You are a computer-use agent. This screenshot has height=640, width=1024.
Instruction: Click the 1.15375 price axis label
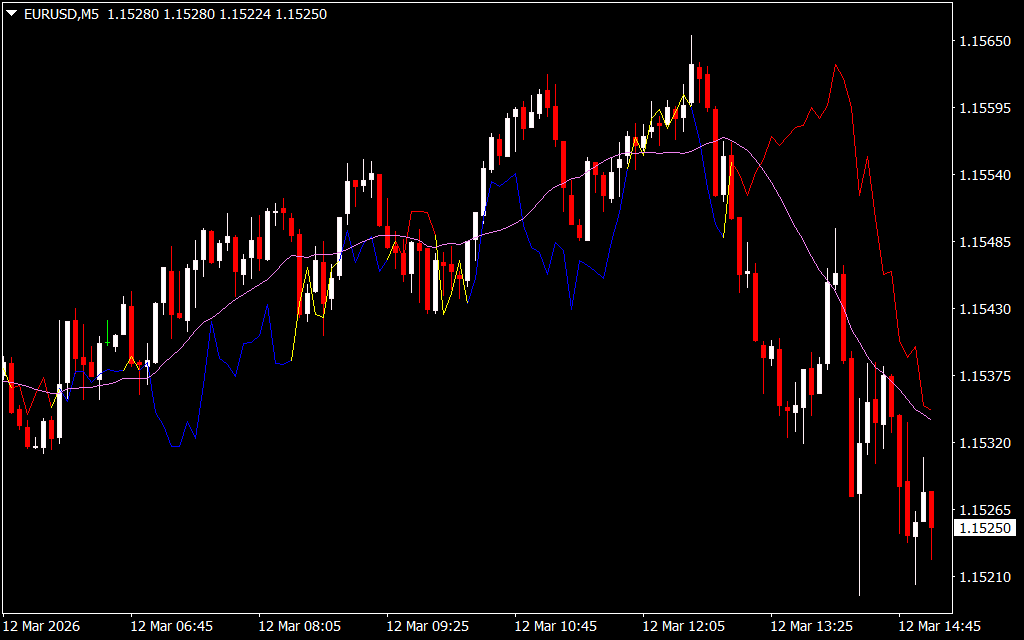click(985, 376)
